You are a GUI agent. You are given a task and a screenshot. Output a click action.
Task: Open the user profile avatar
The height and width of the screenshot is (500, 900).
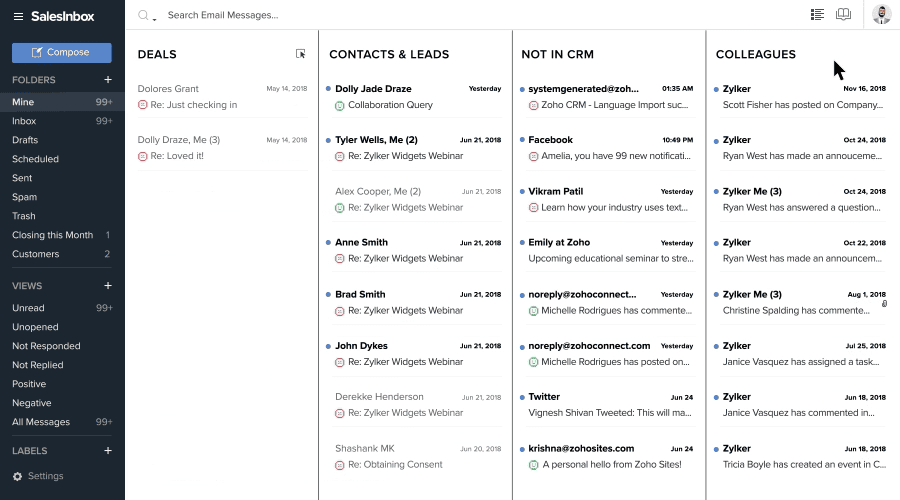(x=881, y=15)
